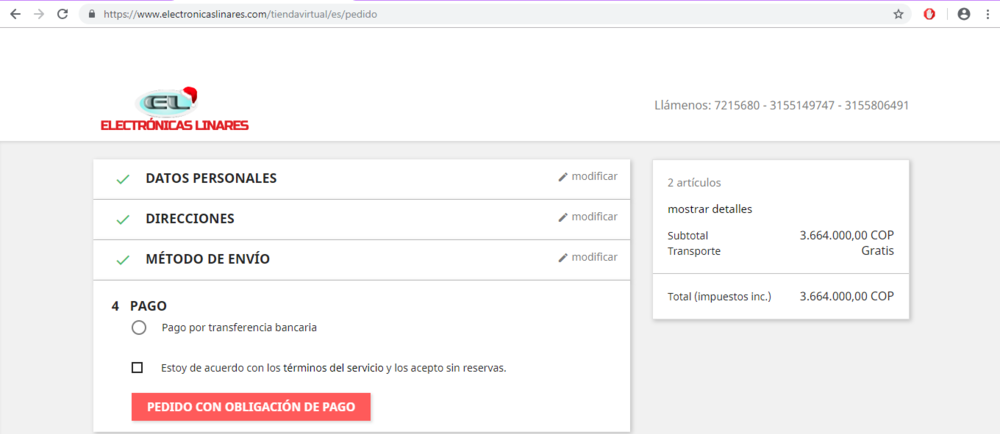The width and height of the screenshot is (1000, 434).
Task: Click the browser forward arrow
Action: 39,14
